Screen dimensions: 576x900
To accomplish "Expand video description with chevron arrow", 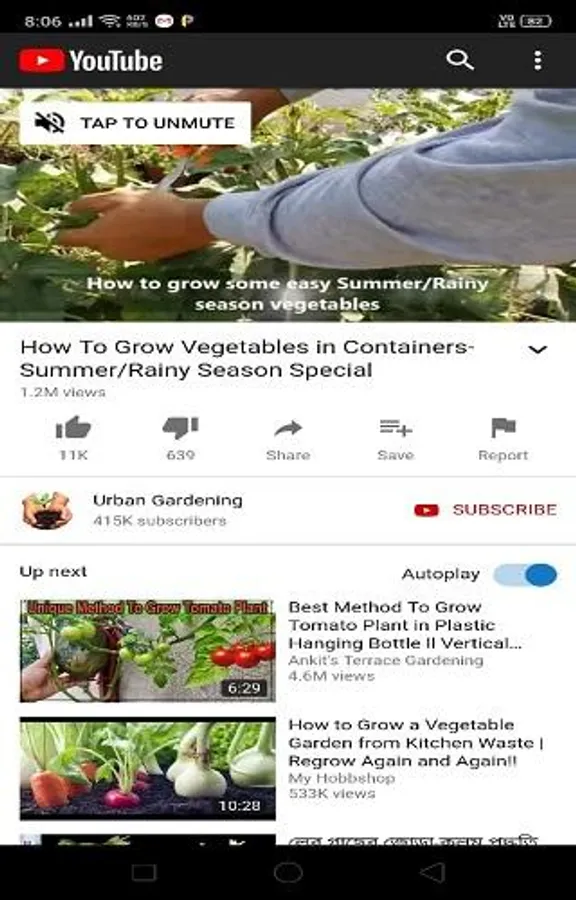I will [537, 349].
